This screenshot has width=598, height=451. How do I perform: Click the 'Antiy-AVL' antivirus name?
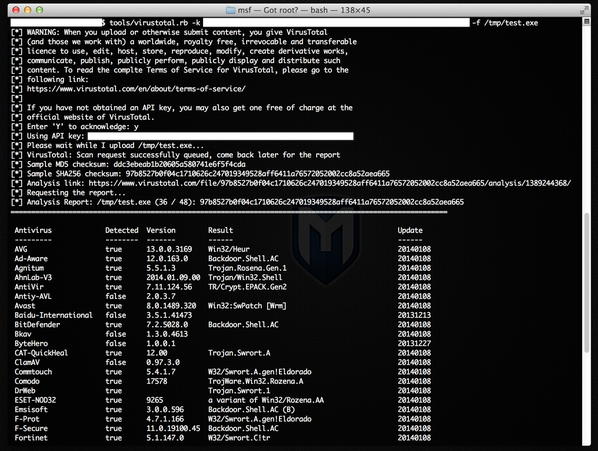[33, 296]
